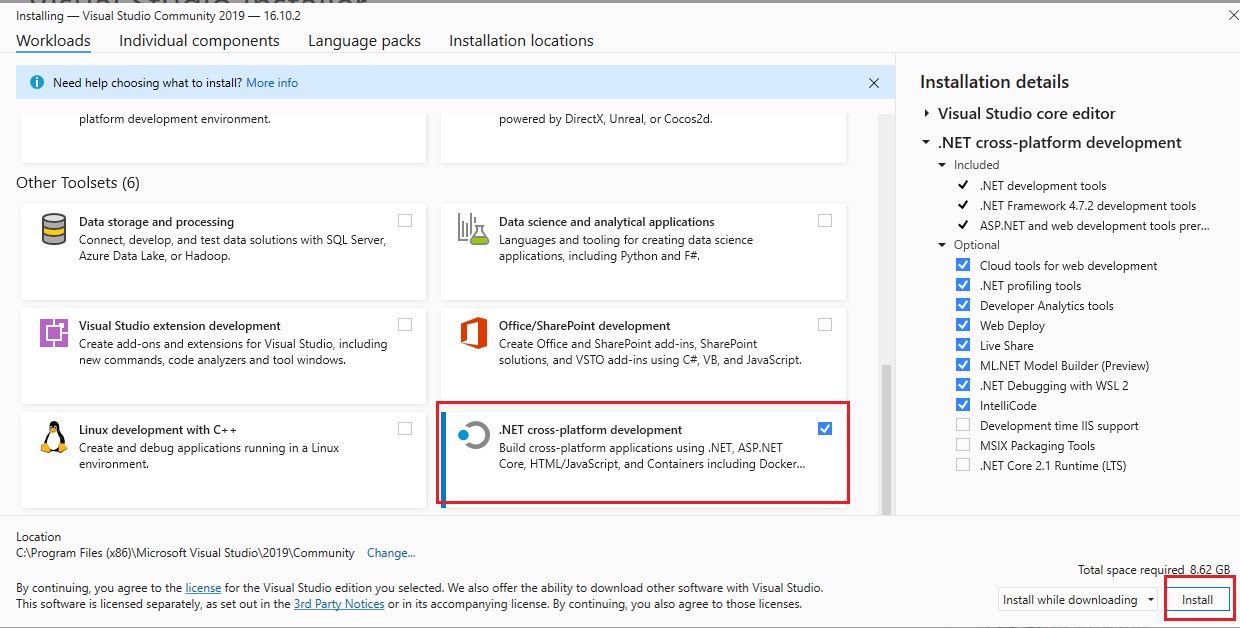1240x628 pixels.
Task: Uncheck the IntelliCode component
Action: point(963,405)
